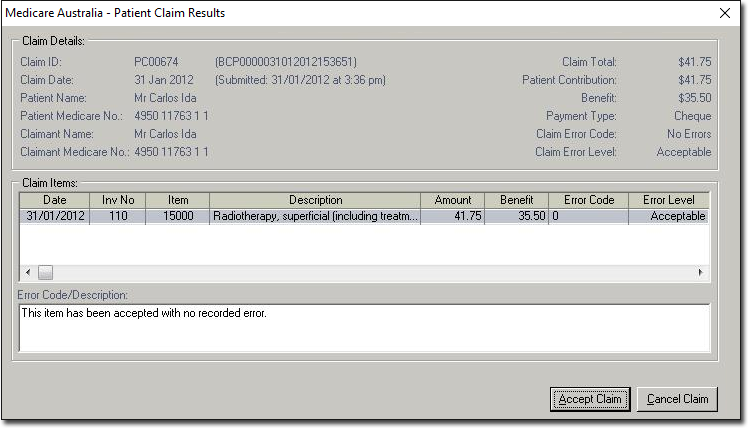Click the Error Code column header
748x428 pixels.
pyautogui.click(x=588, y=200)
